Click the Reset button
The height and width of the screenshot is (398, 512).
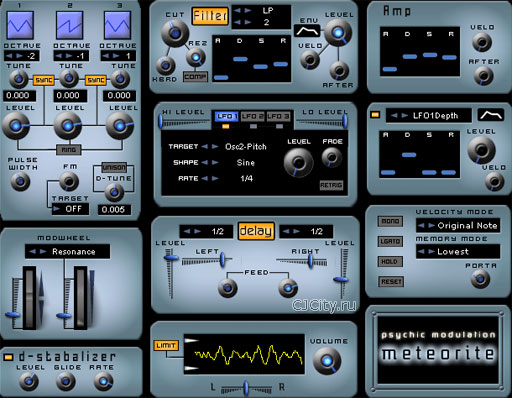point(391,282)
